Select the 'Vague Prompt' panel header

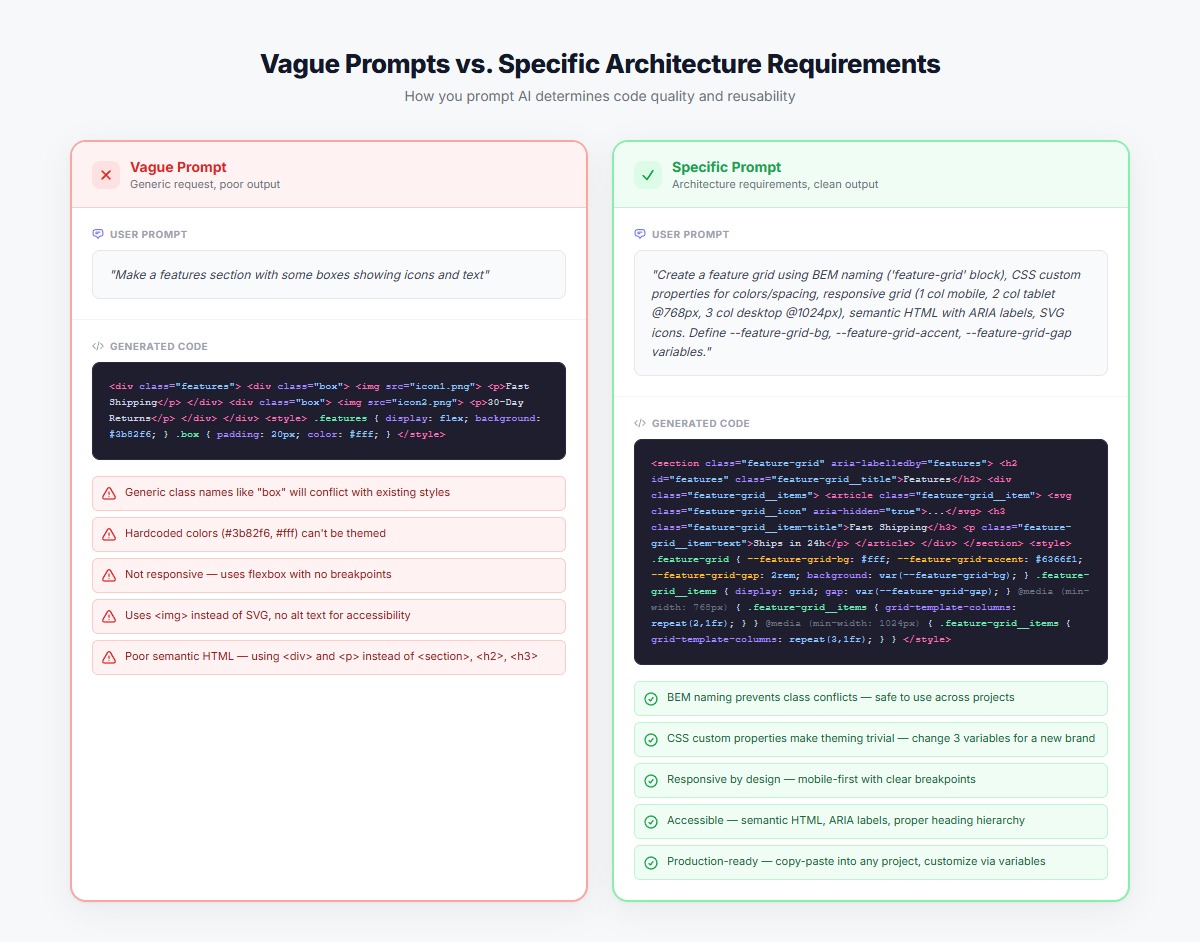tap(177, 166)
